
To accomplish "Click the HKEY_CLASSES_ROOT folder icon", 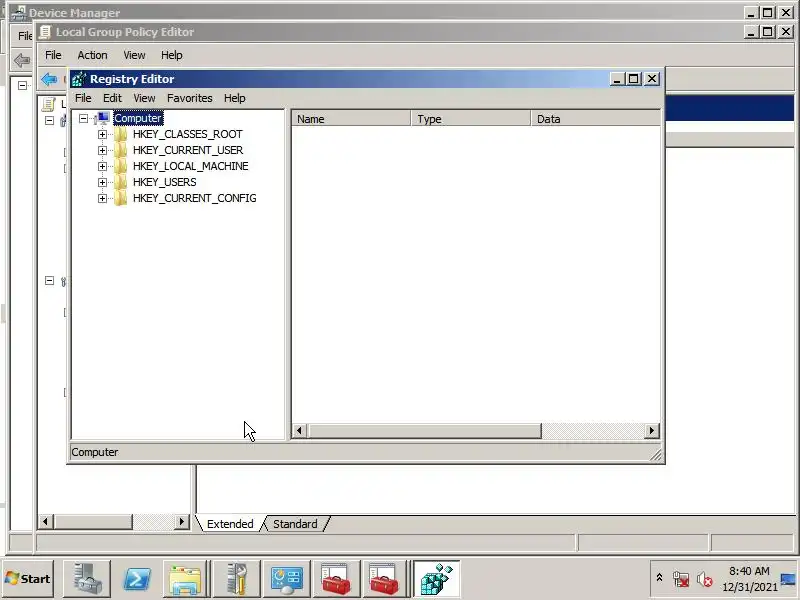I will [121, 134].
